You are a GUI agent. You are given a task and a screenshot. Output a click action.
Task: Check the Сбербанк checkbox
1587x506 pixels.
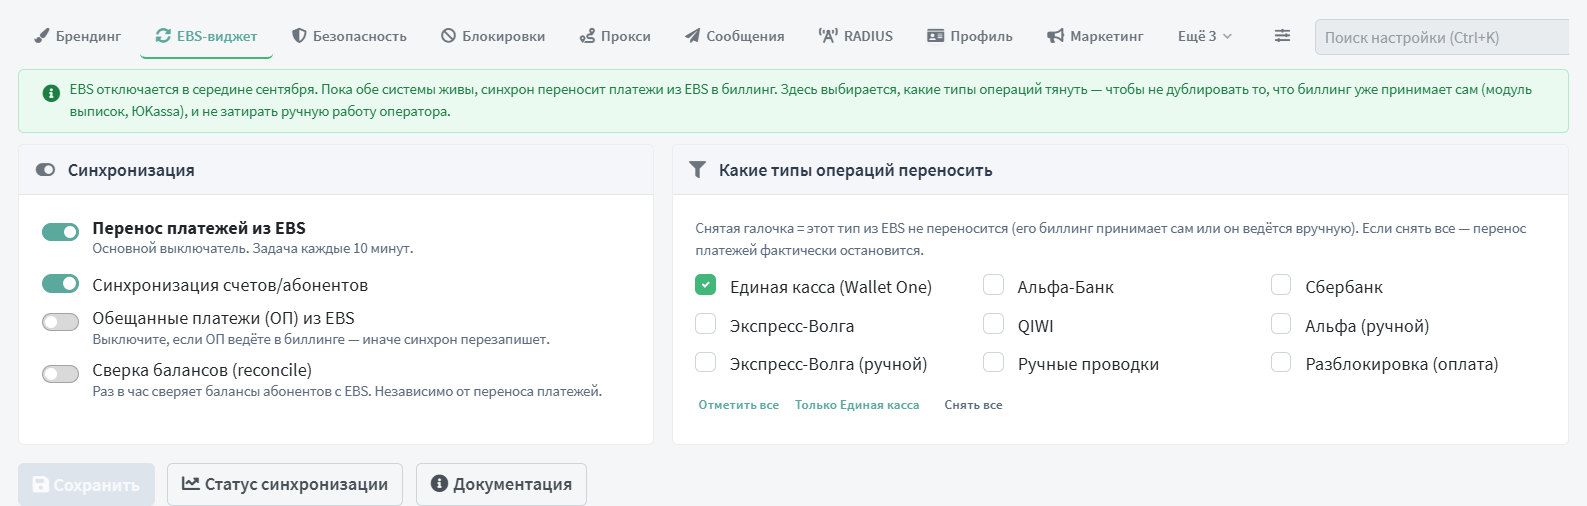click(x=1281, y=285)
